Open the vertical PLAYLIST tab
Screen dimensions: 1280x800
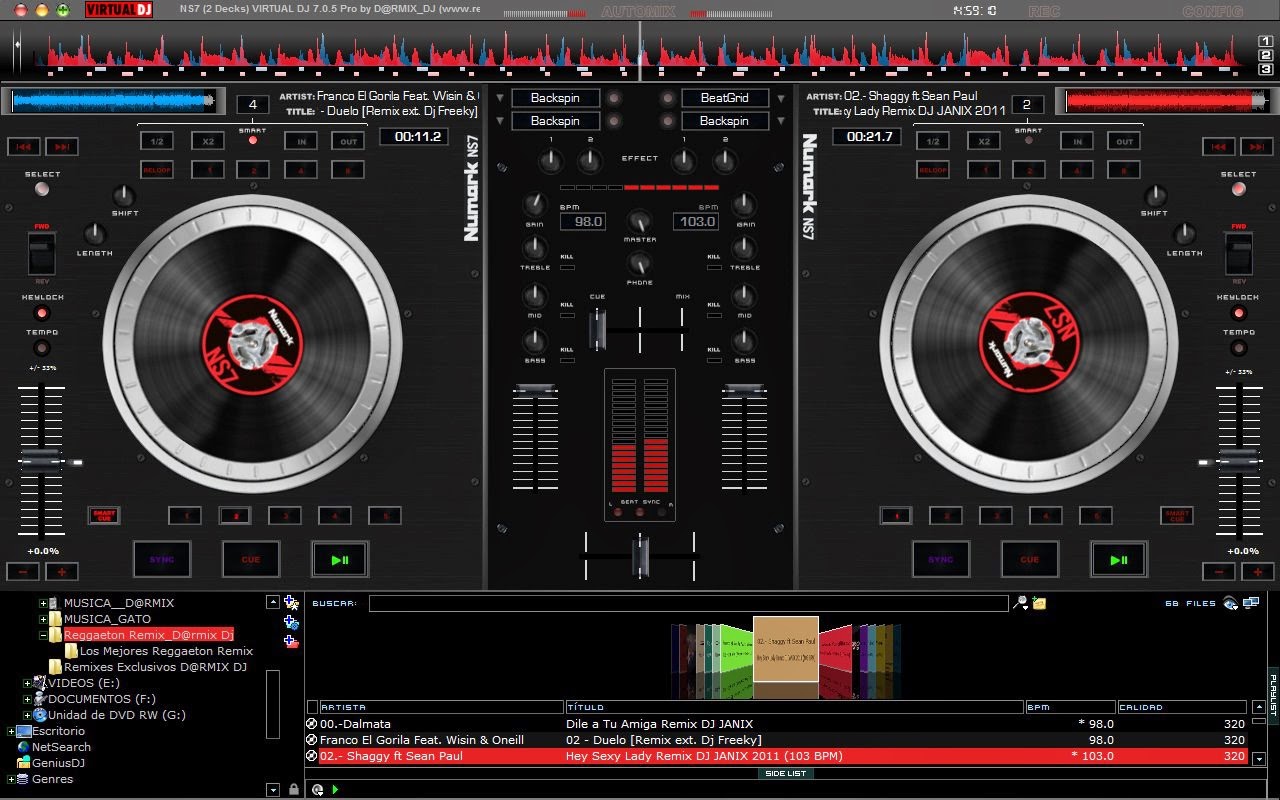(x=1273, y=694)
